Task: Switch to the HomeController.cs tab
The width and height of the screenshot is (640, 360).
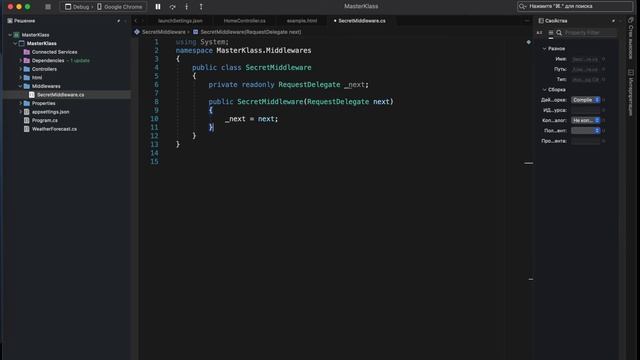Action: 244,21
